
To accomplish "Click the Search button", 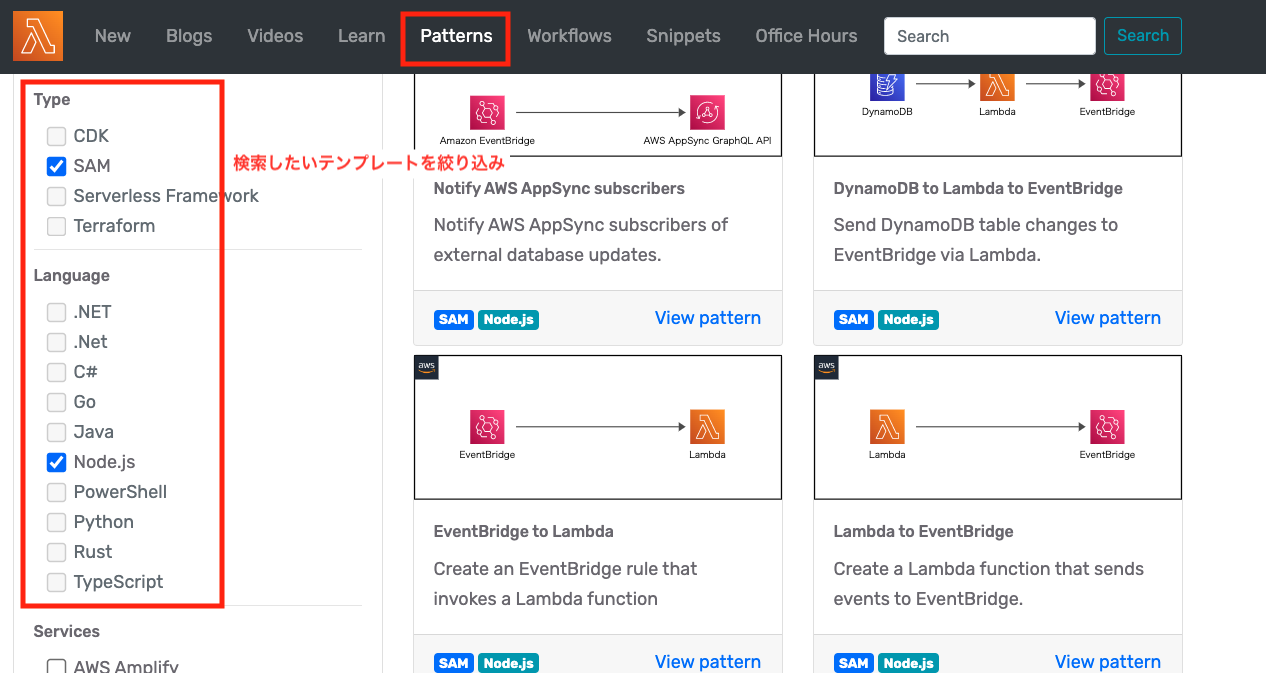I will (1143, 36).
